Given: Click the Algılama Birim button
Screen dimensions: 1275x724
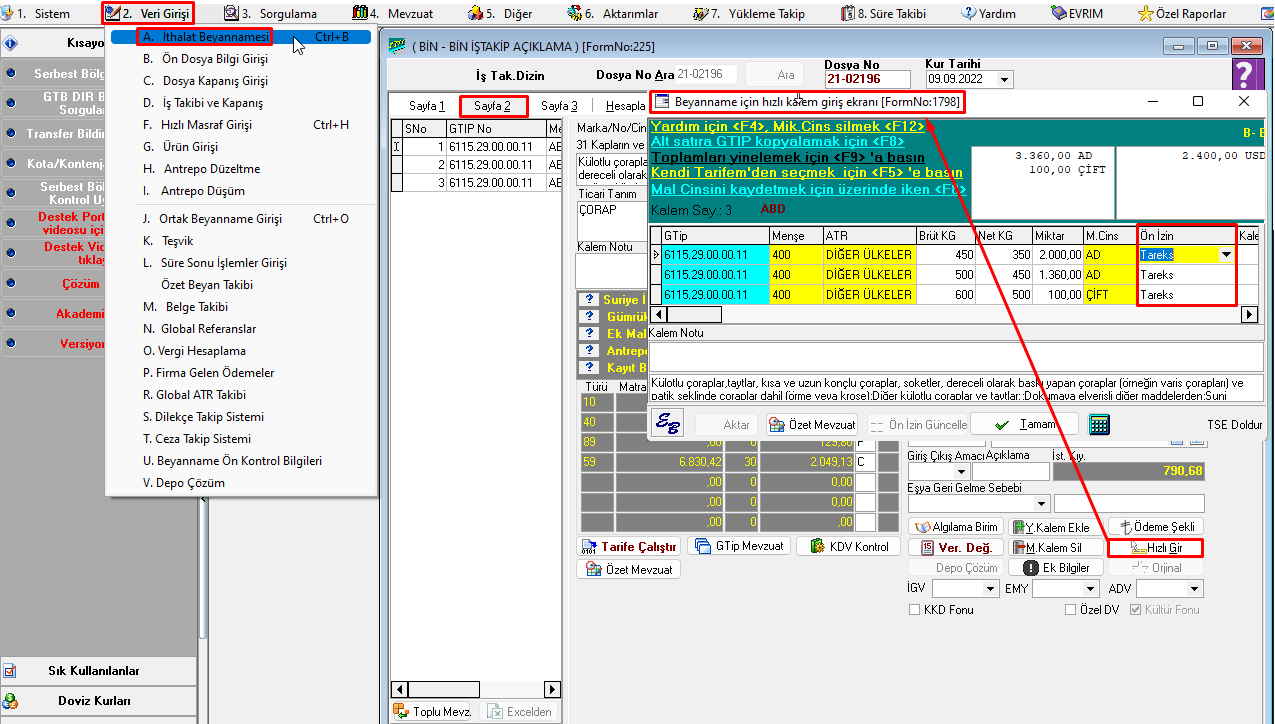Looking at the screenshot, I should click(x=956, y=527).
